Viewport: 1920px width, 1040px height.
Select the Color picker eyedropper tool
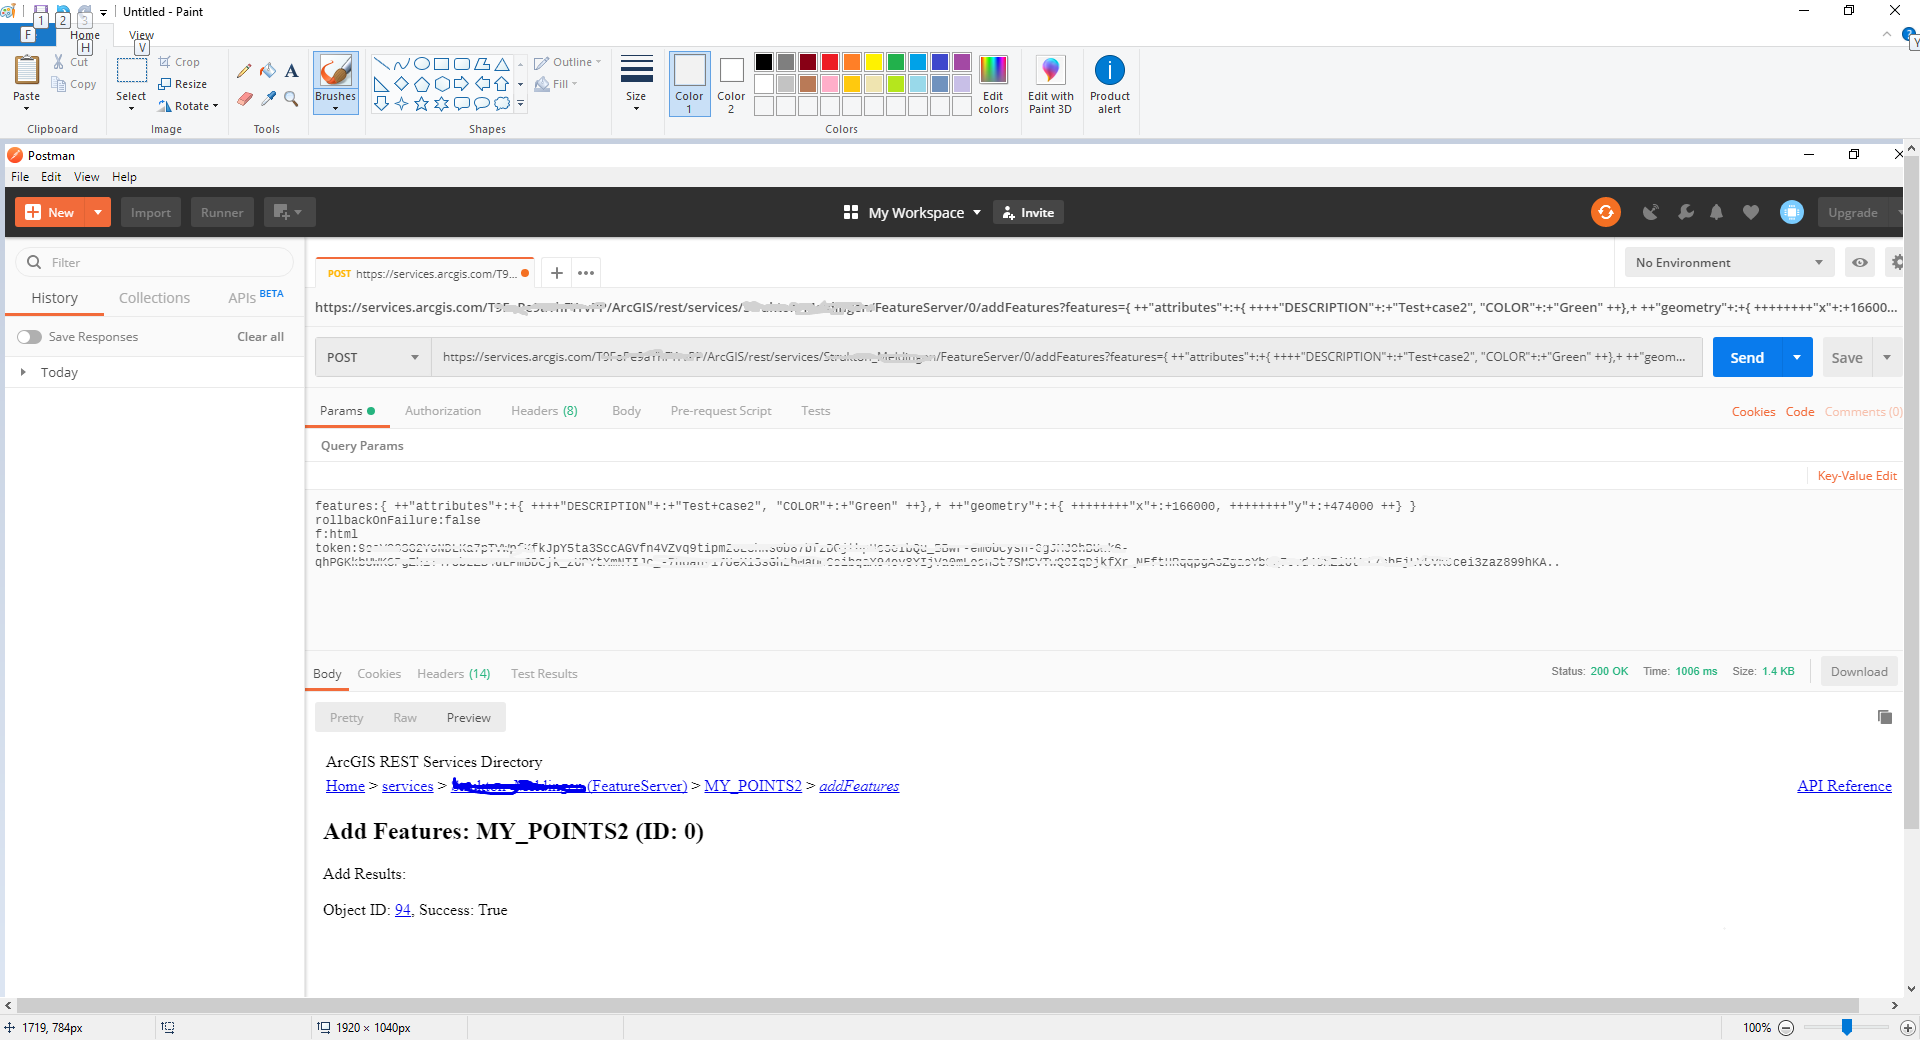coord(268,98)
